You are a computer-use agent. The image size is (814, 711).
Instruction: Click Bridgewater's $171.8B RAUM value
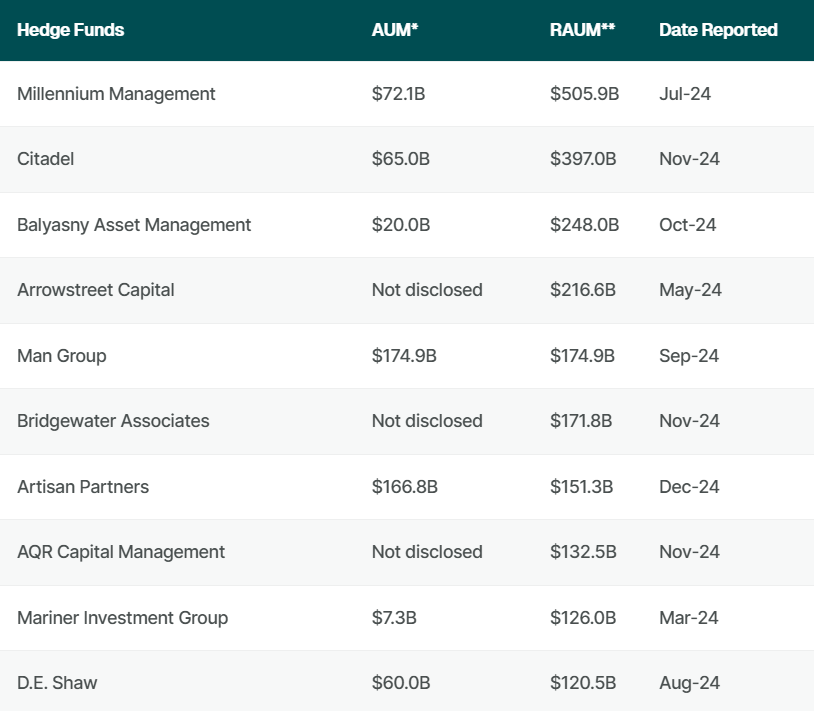pos(581,421)
